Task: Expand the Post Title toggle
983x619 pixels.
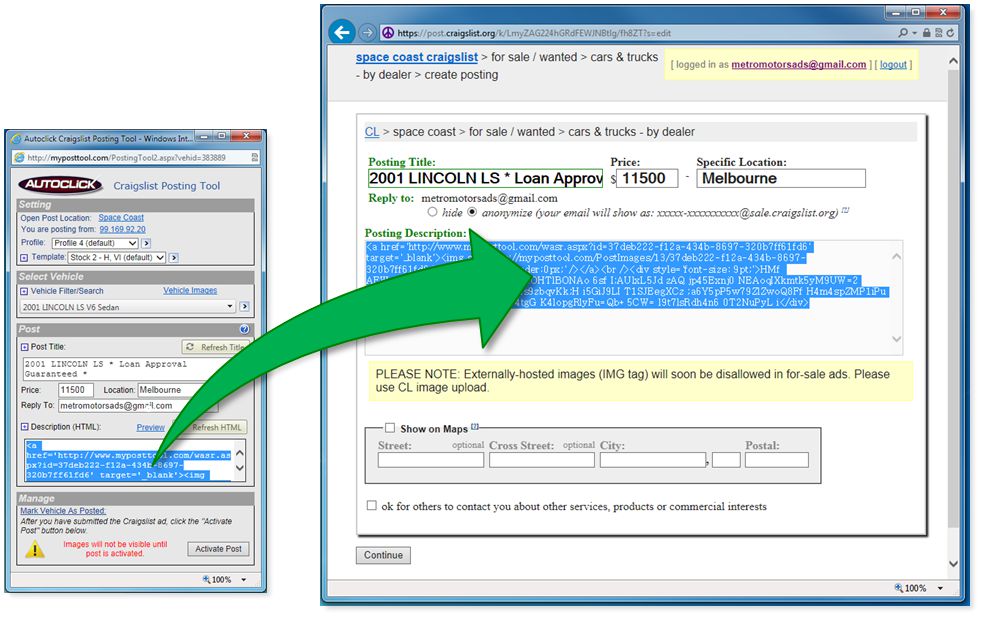Action: click(24, 347)
